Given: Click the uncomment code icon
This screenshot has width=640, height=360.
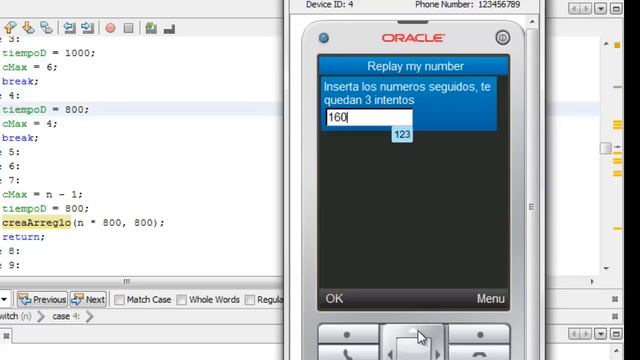Looking at the screenshot, I should tap(169, 29).
